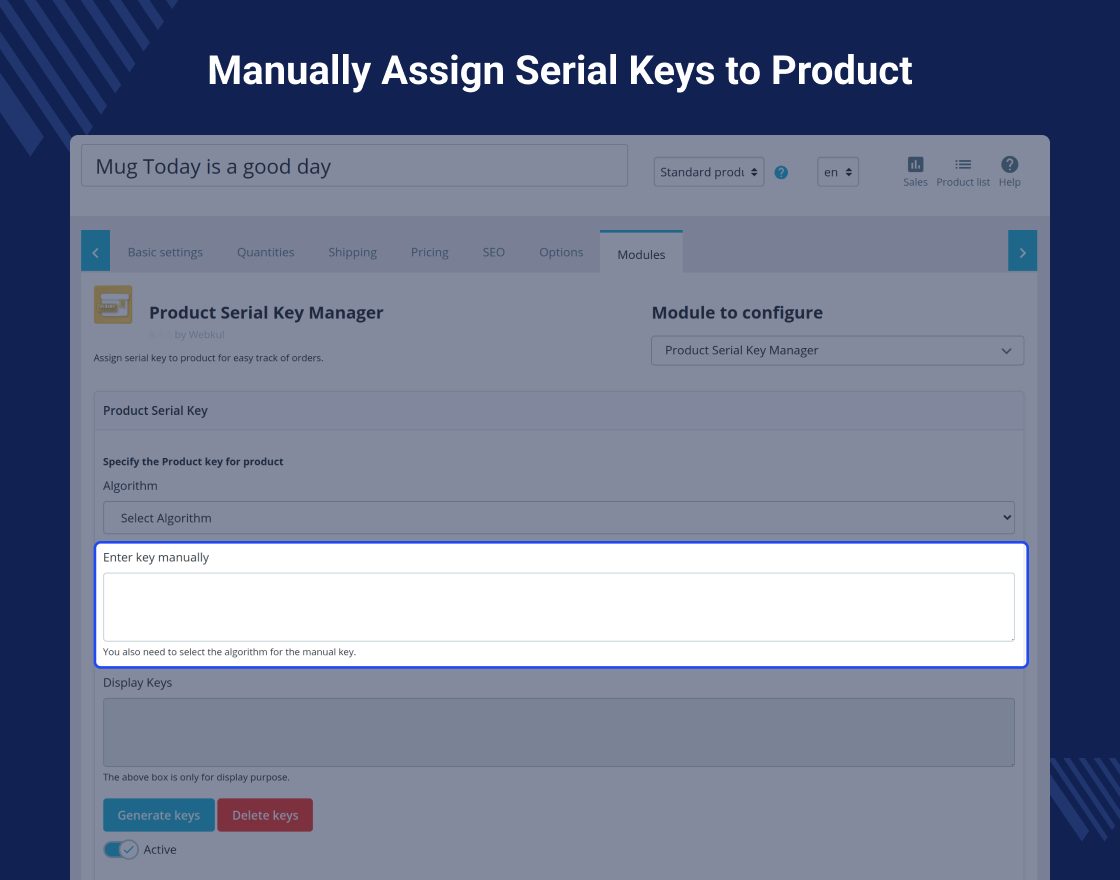Image resolution: width=1120 pixels, height=880 pixels.
Task: Click 'Specify the Product key for product' text
Action: pyautogui.click(x=193, y=461)
